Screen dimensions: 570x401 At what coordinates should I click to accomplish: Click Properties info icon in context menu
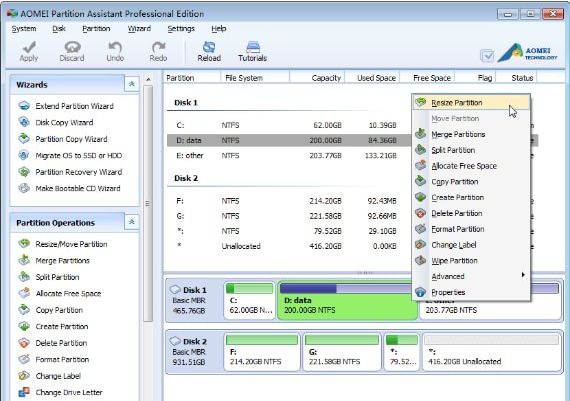421,292
